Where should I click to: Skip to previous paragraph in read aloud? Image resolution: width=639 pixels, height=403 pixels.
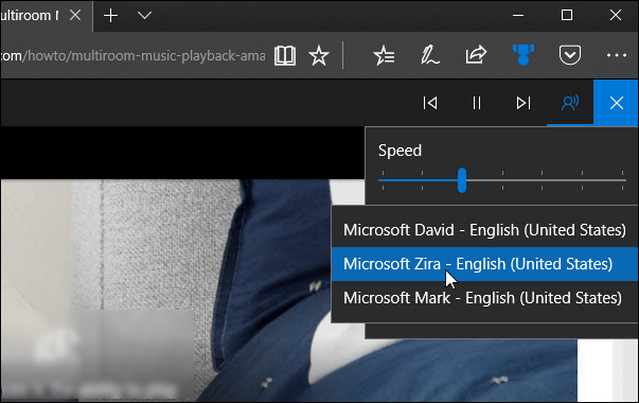pyautogui.click(x=430, y=102)
